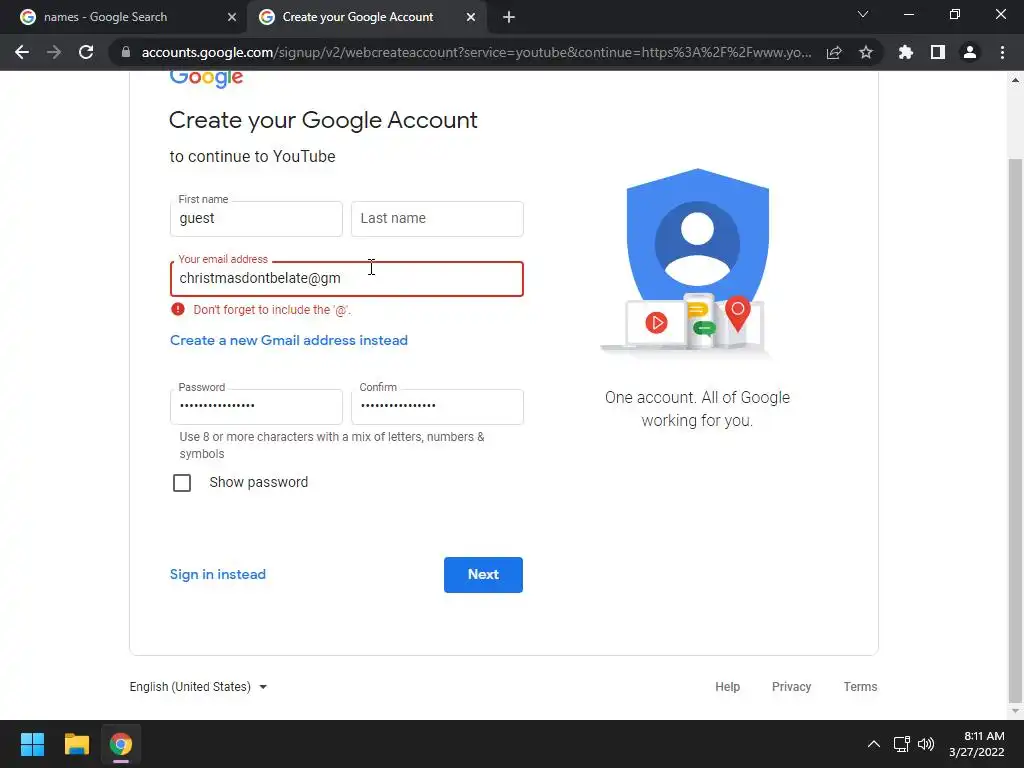
Task: Go back with the browser back arrow
Action: pos(22,52)
